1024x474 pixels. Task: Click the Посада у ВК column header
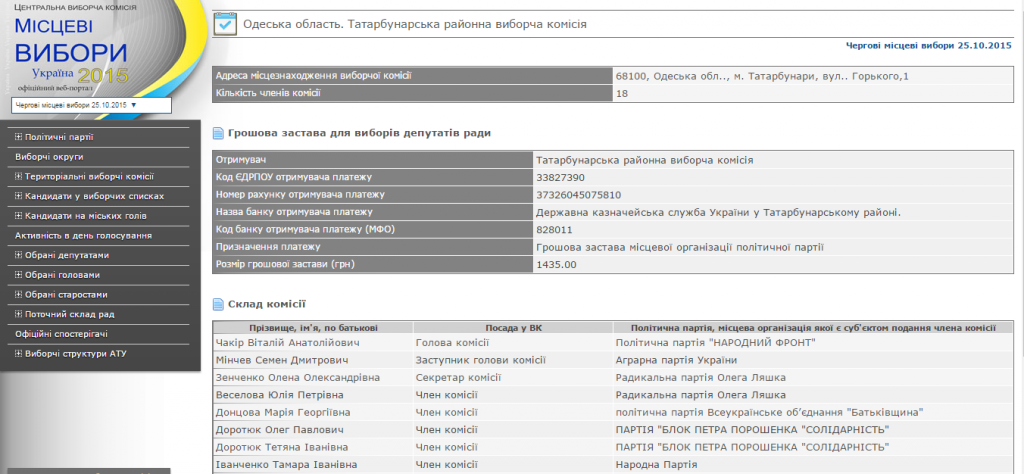pos(512,327)
